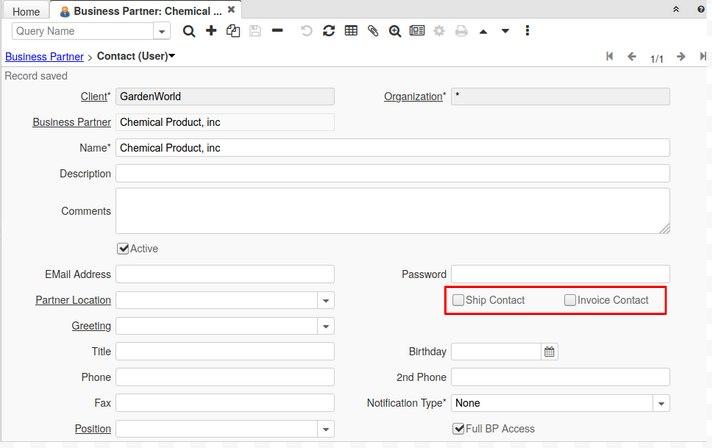Click the Find record magnifier icon
Image resolution: width=712 pixels, height=448 pixels.
(189, 31)
